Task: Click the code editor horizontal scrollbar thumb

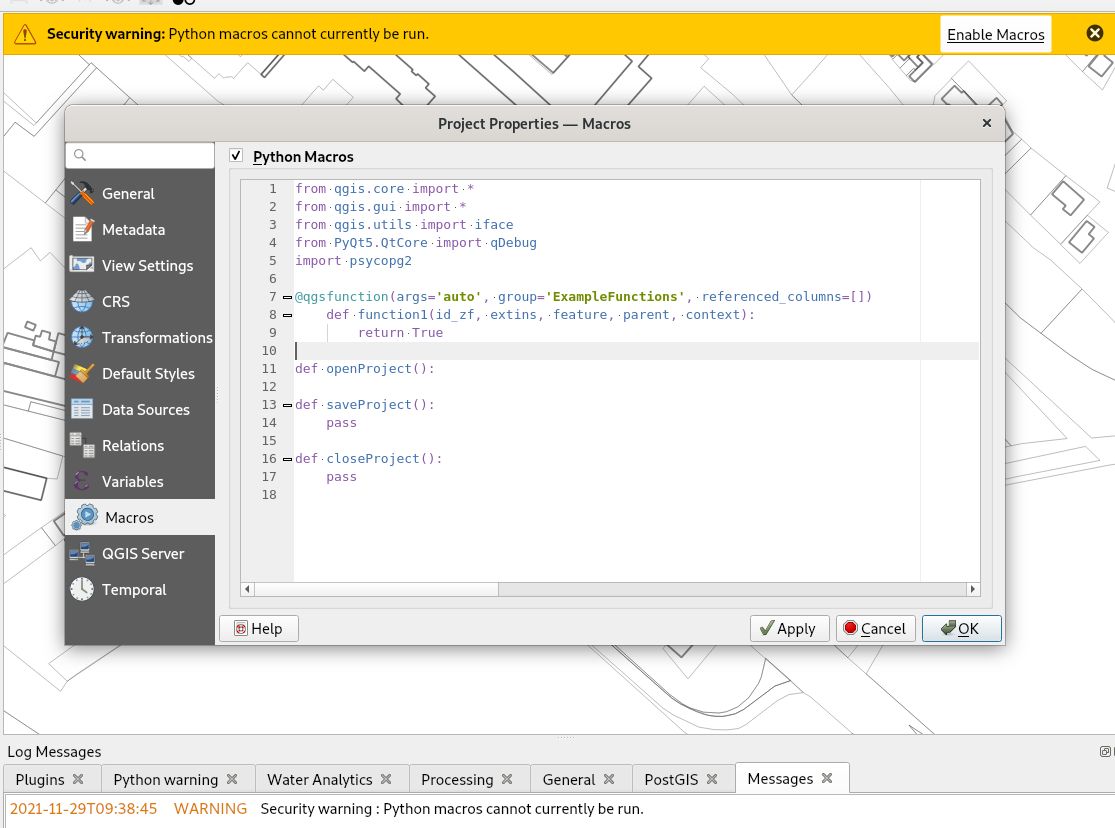Action: tap(376, 589)
